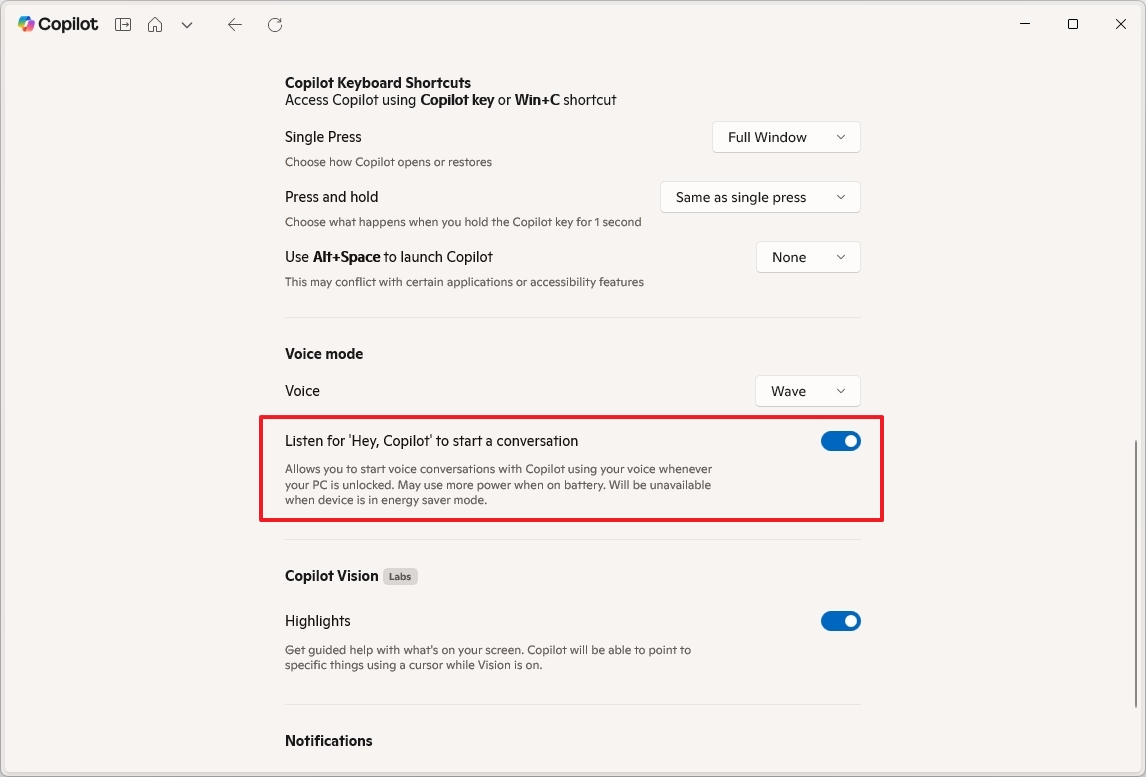Open the 'Same as single press' dropdown
1146x777 pixels.
[760, 197]
